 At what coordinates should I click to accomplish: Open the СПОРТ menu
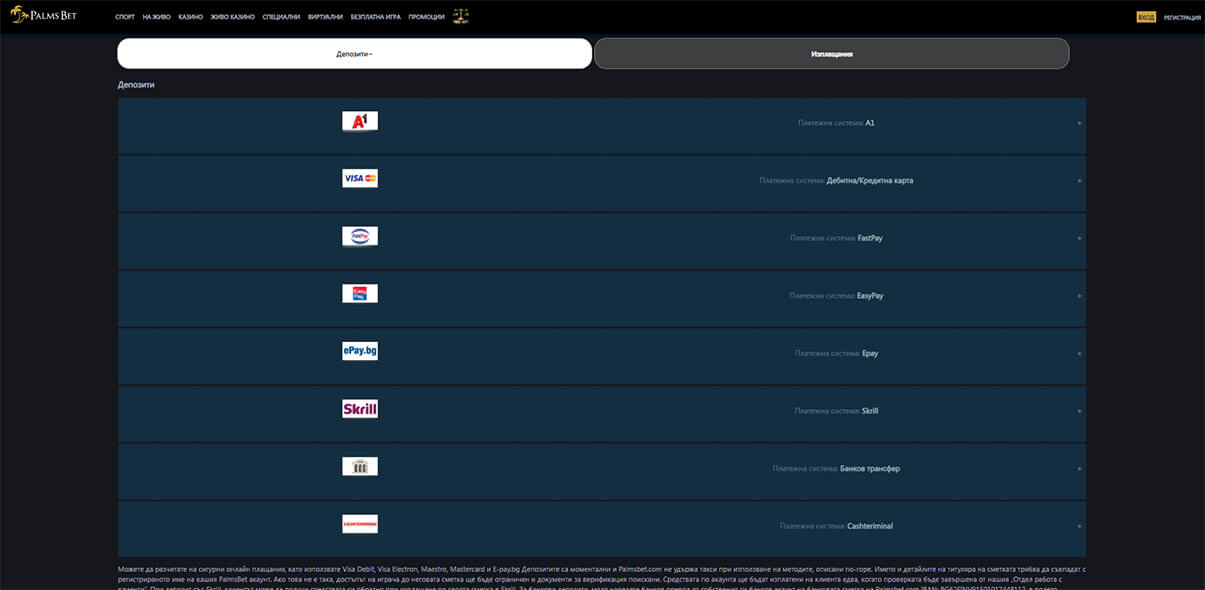(x=125, y=17)
